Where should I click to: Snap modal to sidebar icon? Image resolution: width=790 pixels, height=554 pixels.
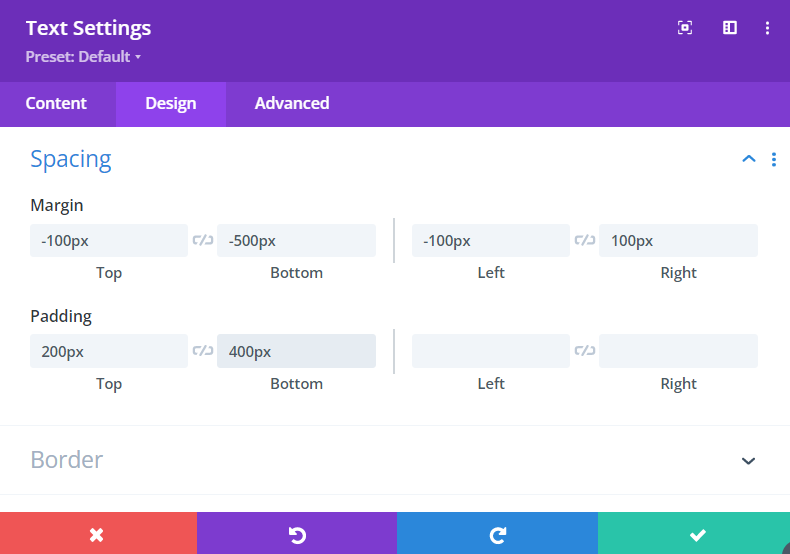(730, 28)
